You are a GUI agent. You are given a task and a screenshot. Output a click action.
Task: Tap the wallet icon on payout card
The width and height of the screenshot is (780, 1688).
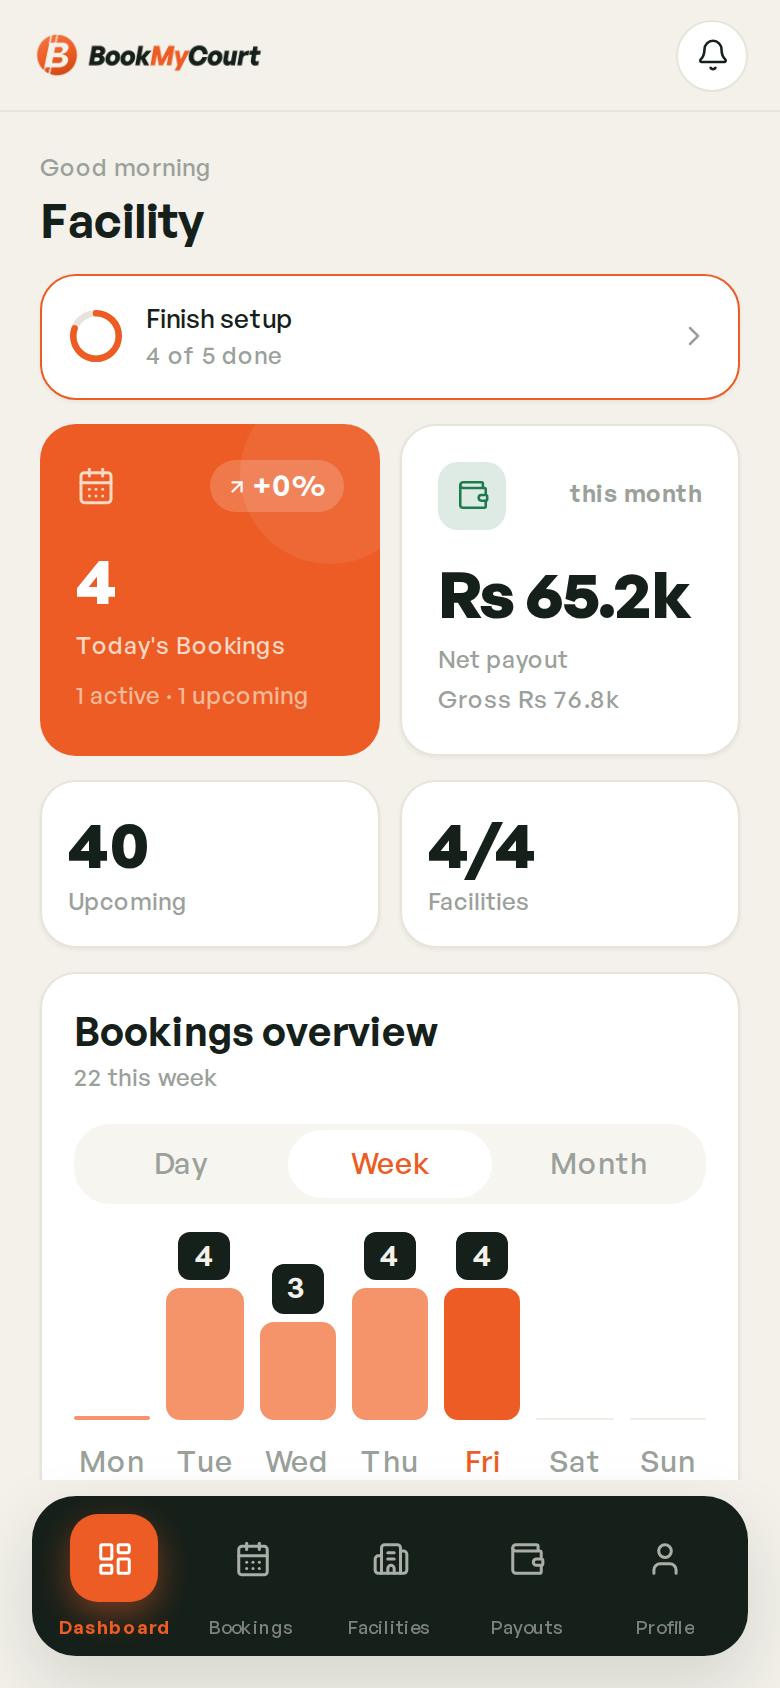(x=472, y=496)
